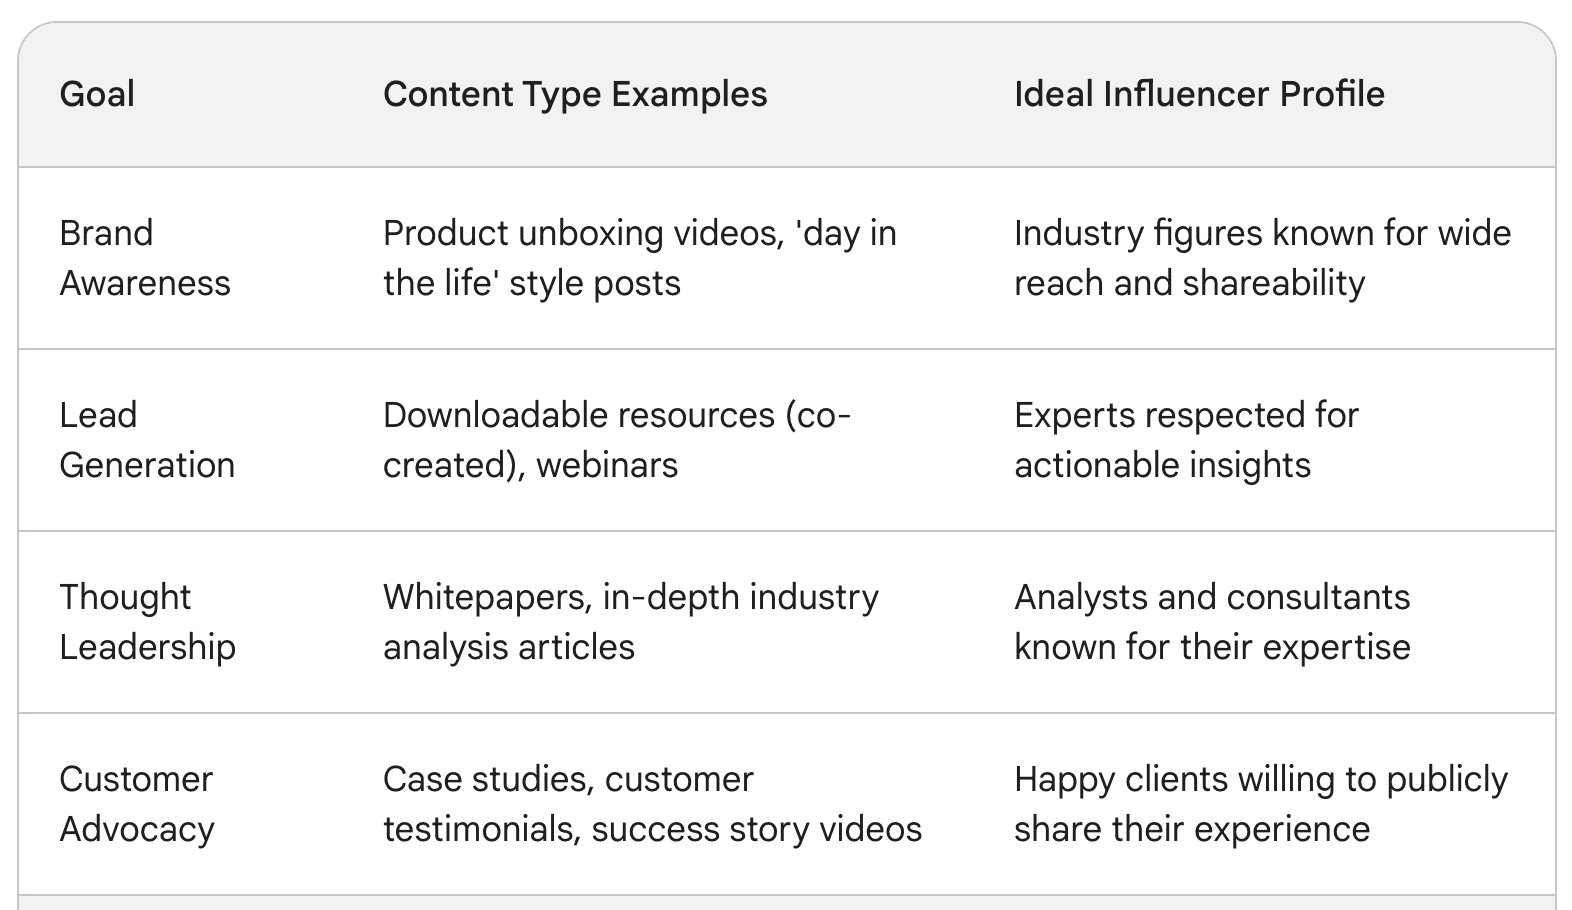Select the Customer Advocacy cell
Image resolution: width=1572 pixels, height=910 pixels.
coord(137,804)
